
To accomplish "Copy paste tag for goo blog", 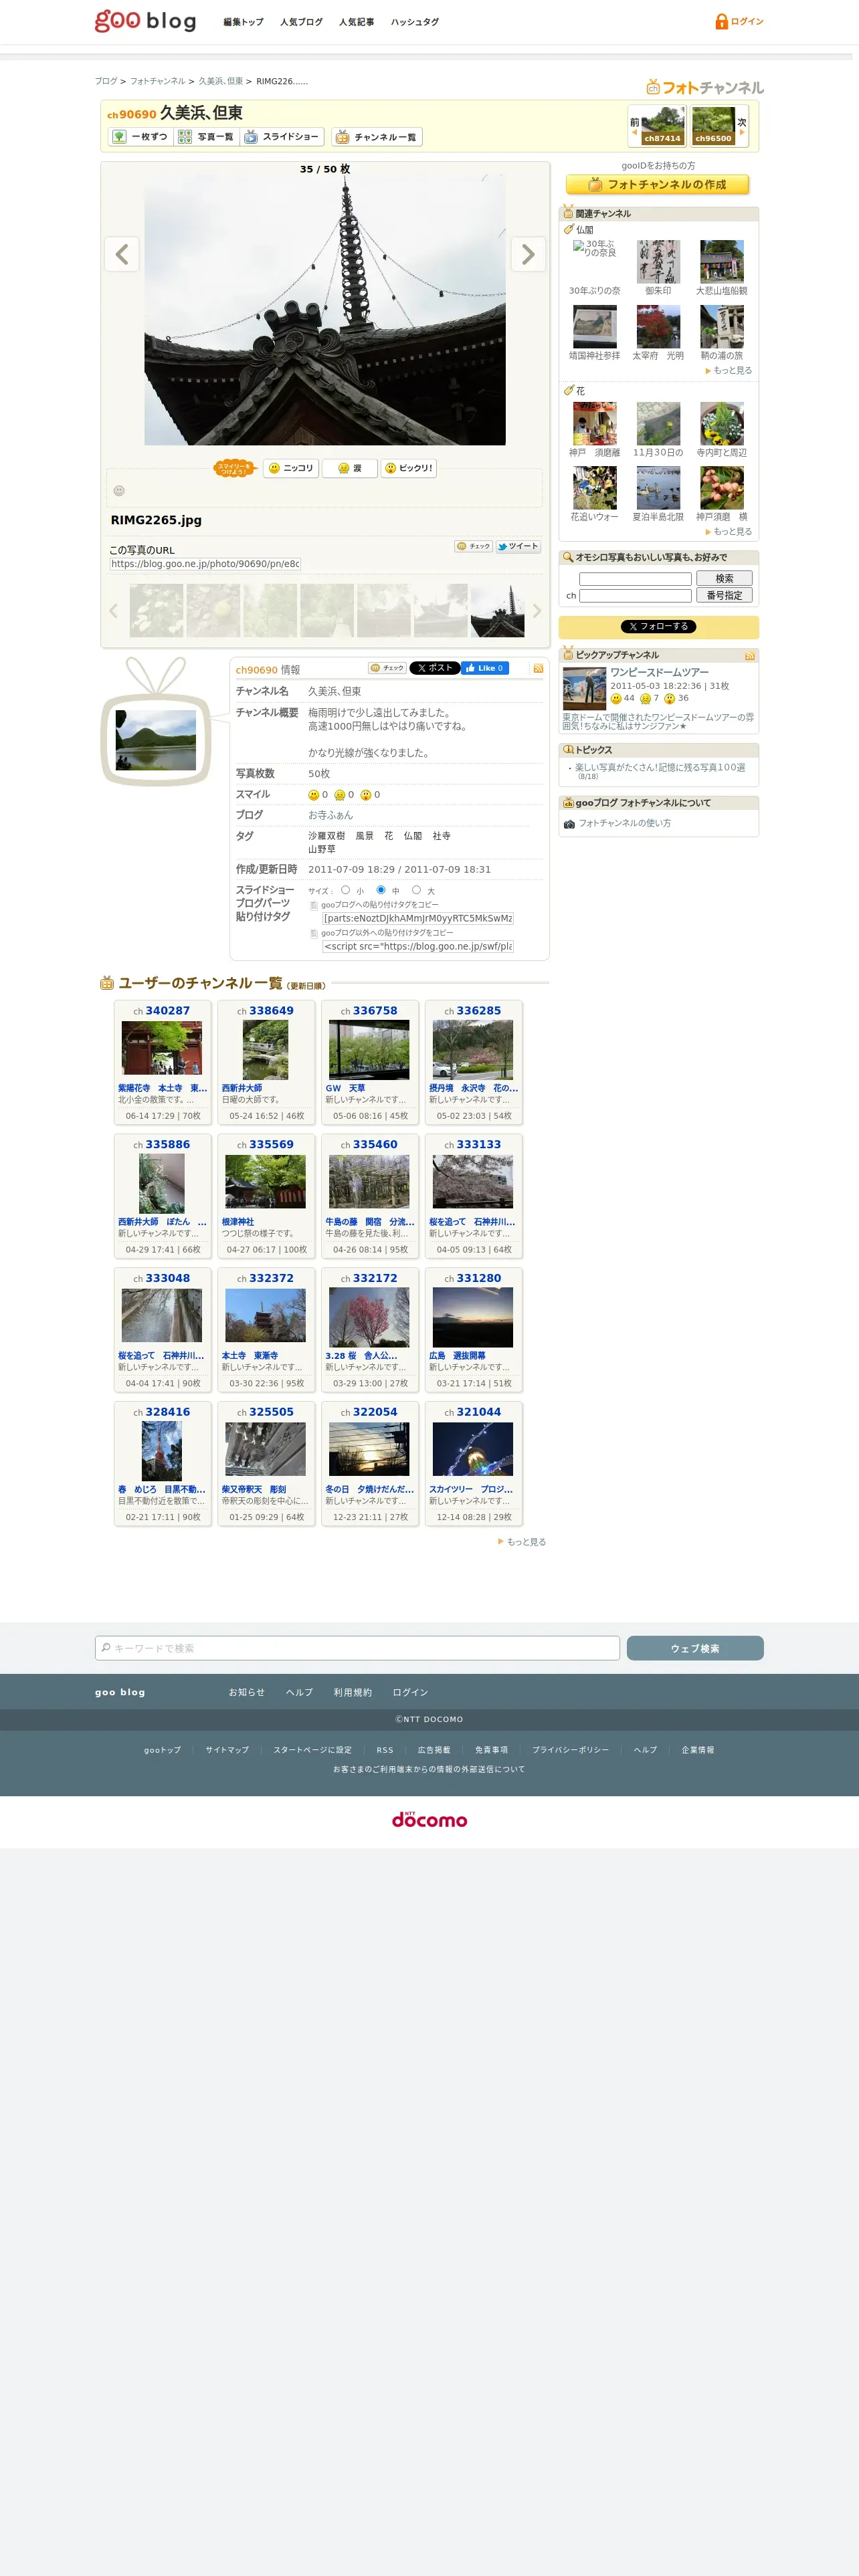I will point(374,905).
